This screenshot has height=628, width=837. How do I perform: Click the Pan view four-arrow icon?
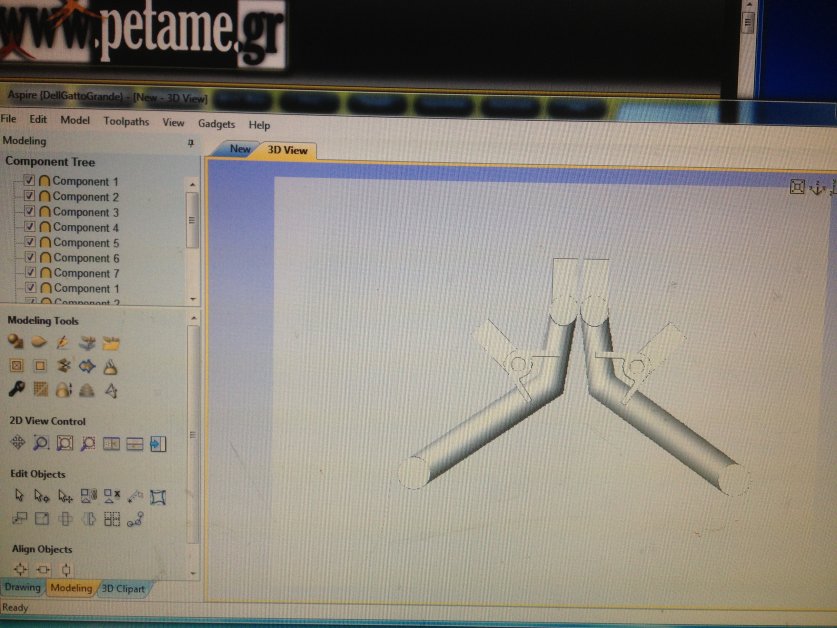click(x=17, y=443)
